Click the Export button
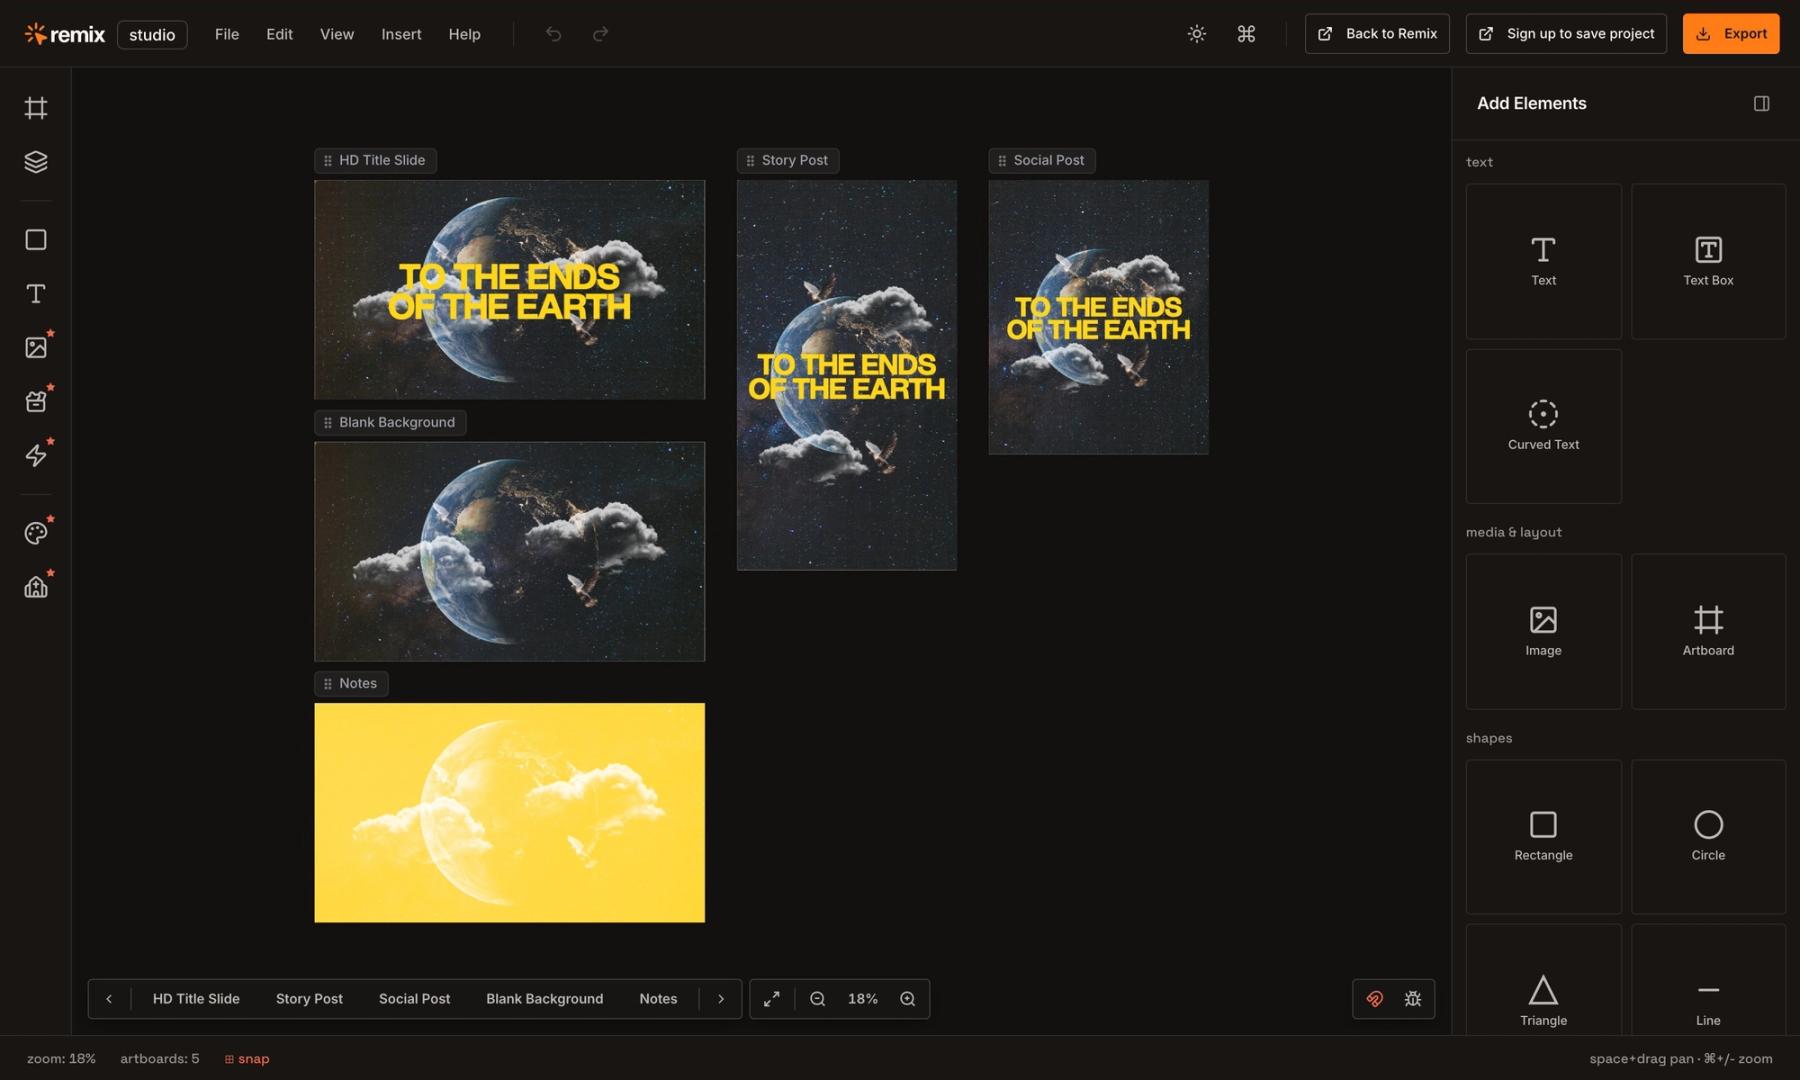The image size is (1800, 1080). [x=1731, y=34]
